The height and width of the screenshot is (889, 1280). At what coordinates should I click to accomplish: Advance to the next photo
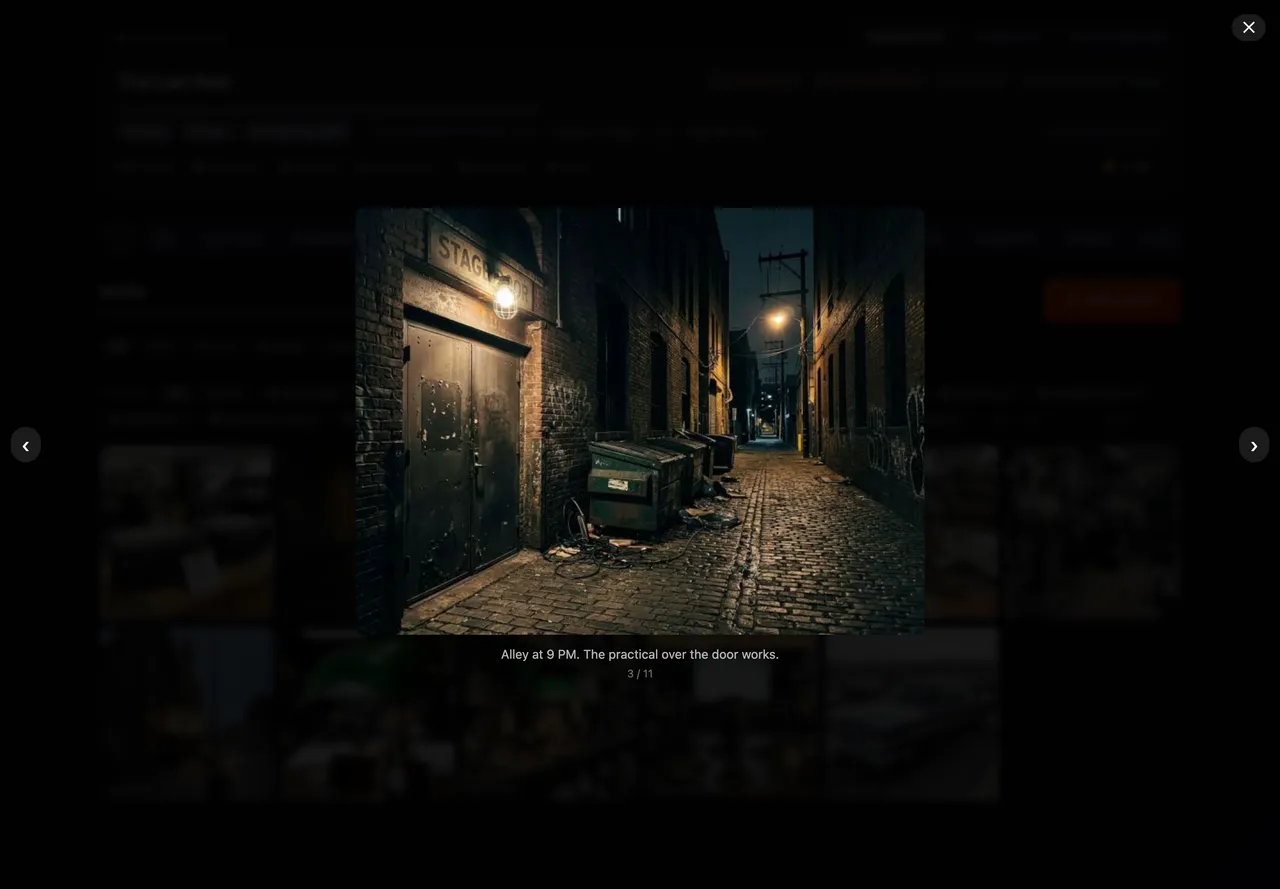1254,445
